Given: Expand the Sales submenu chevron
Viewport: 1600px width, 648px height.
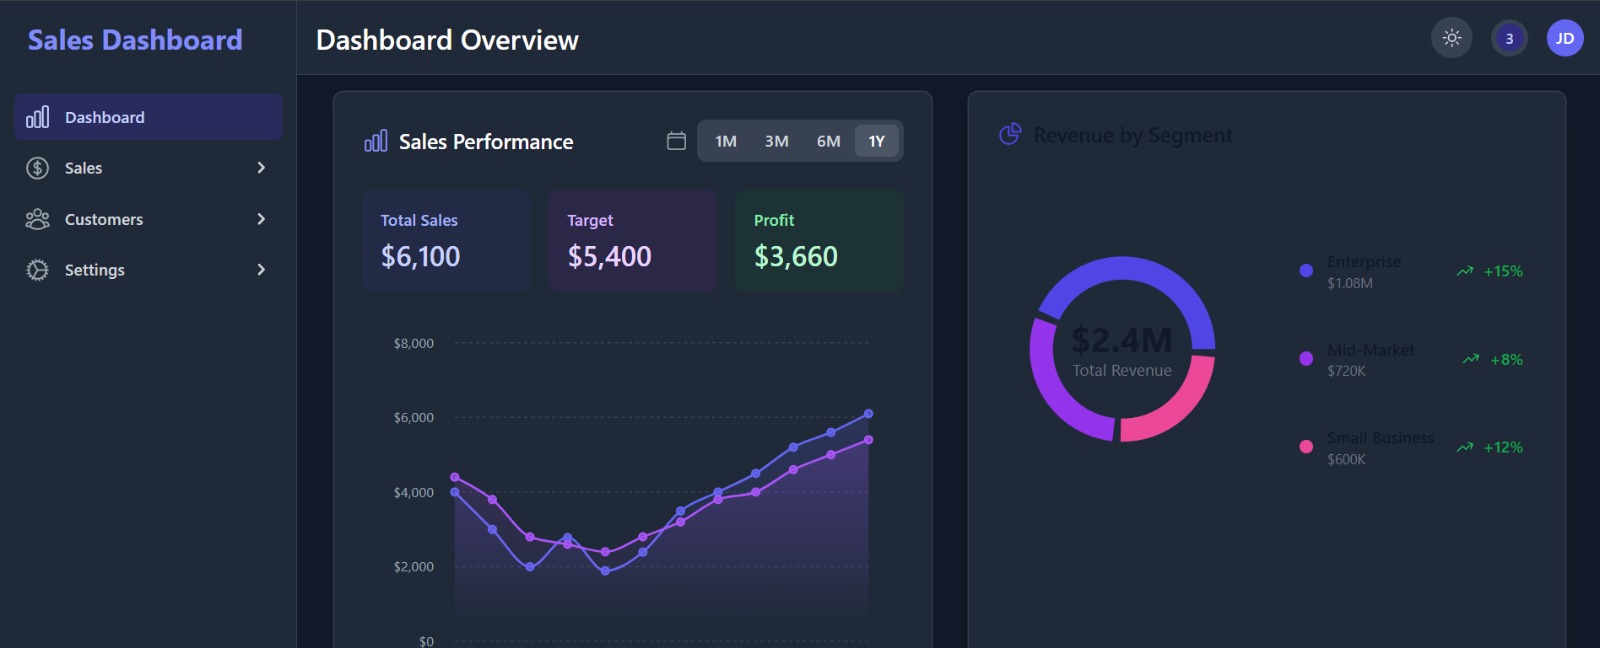Looking at the screenshot, I should (x=261, y=168).
